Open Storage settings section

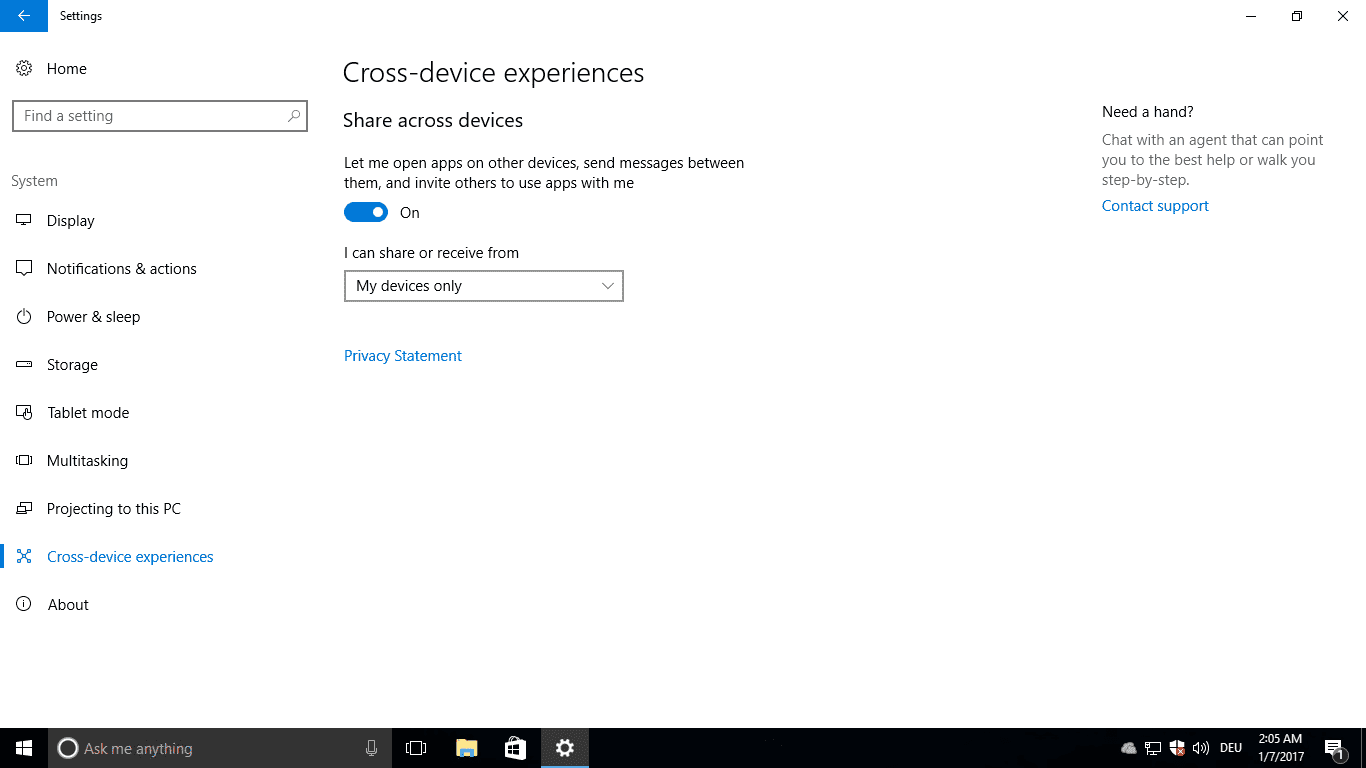tap(72, 365)
